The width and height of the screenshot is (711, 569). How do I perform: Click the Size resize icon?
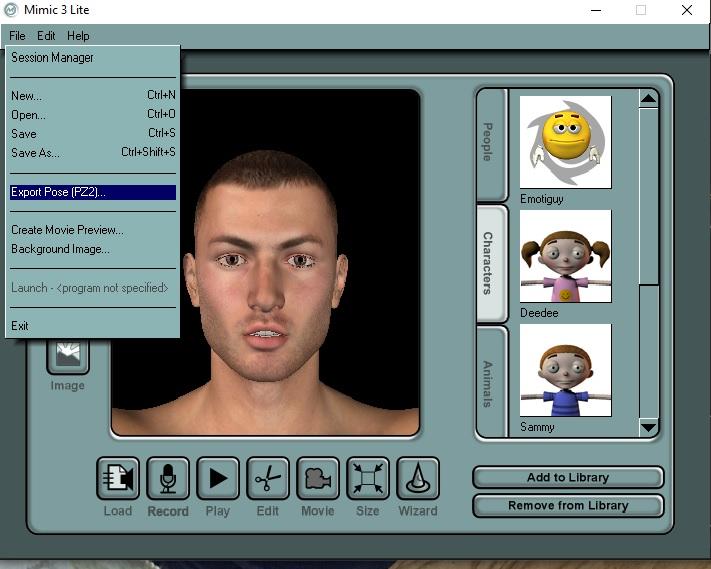point(368,478)
